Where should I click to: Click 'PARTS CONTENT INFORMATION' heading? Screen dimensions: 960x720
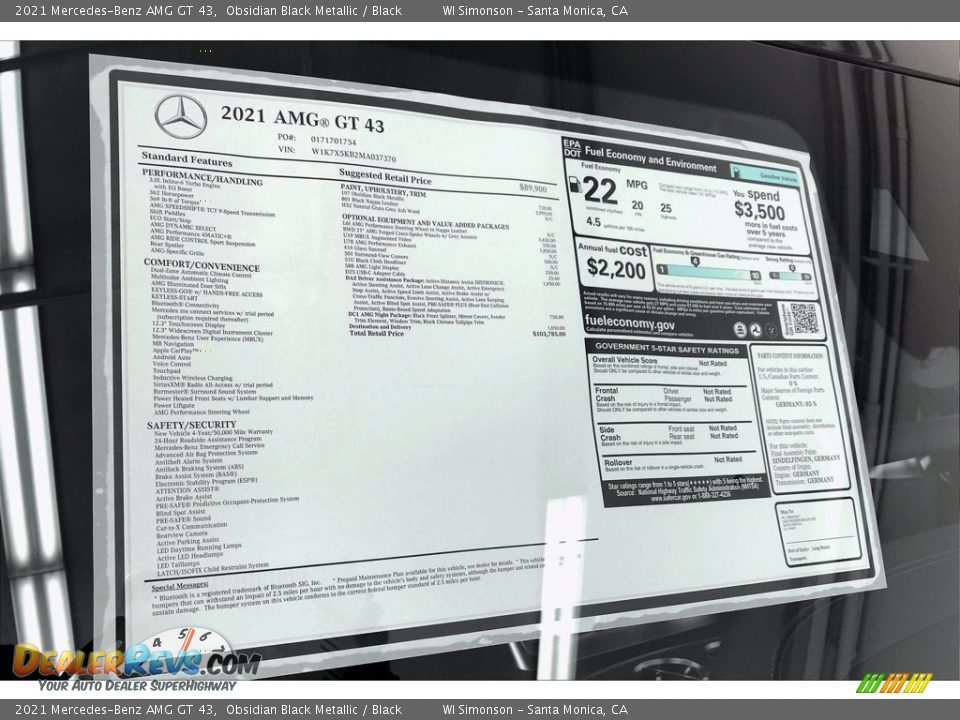click(790, 355)
